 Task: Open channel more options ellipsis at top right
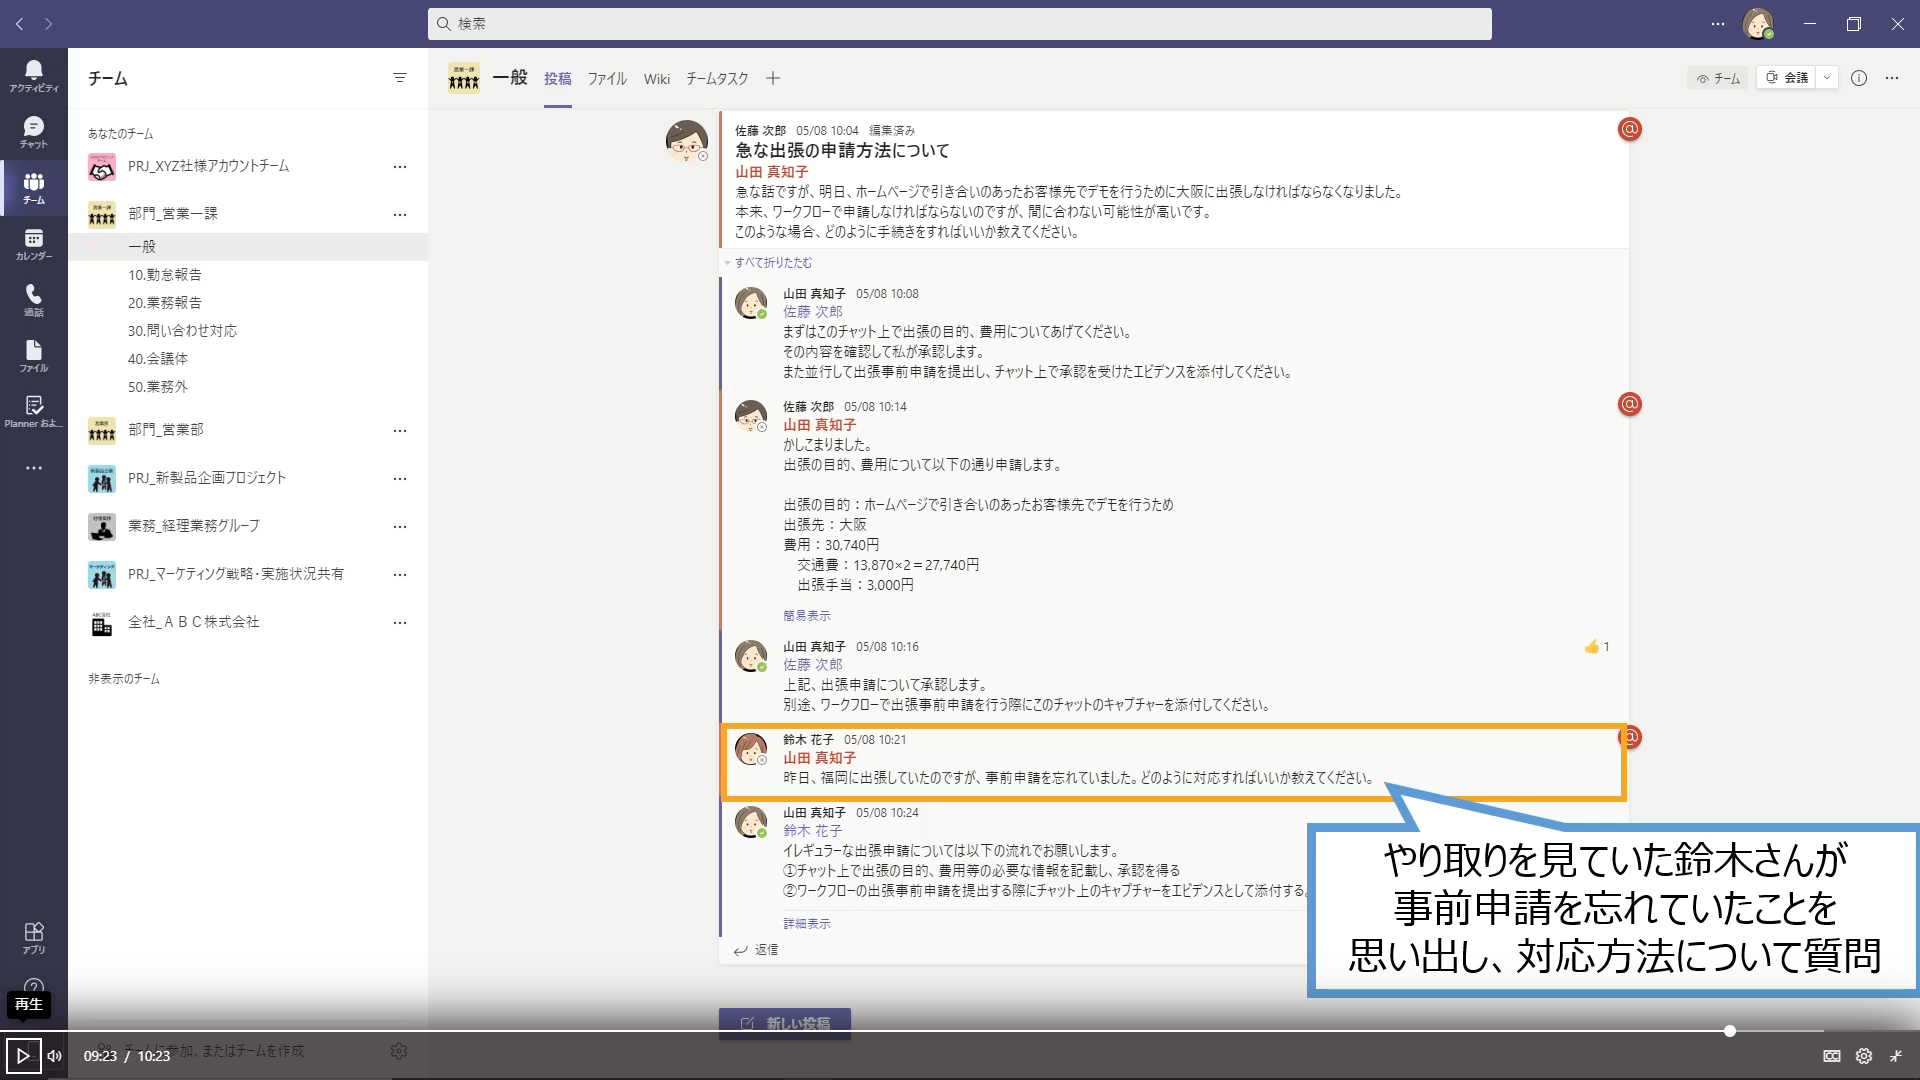[x=1892, y=78]
